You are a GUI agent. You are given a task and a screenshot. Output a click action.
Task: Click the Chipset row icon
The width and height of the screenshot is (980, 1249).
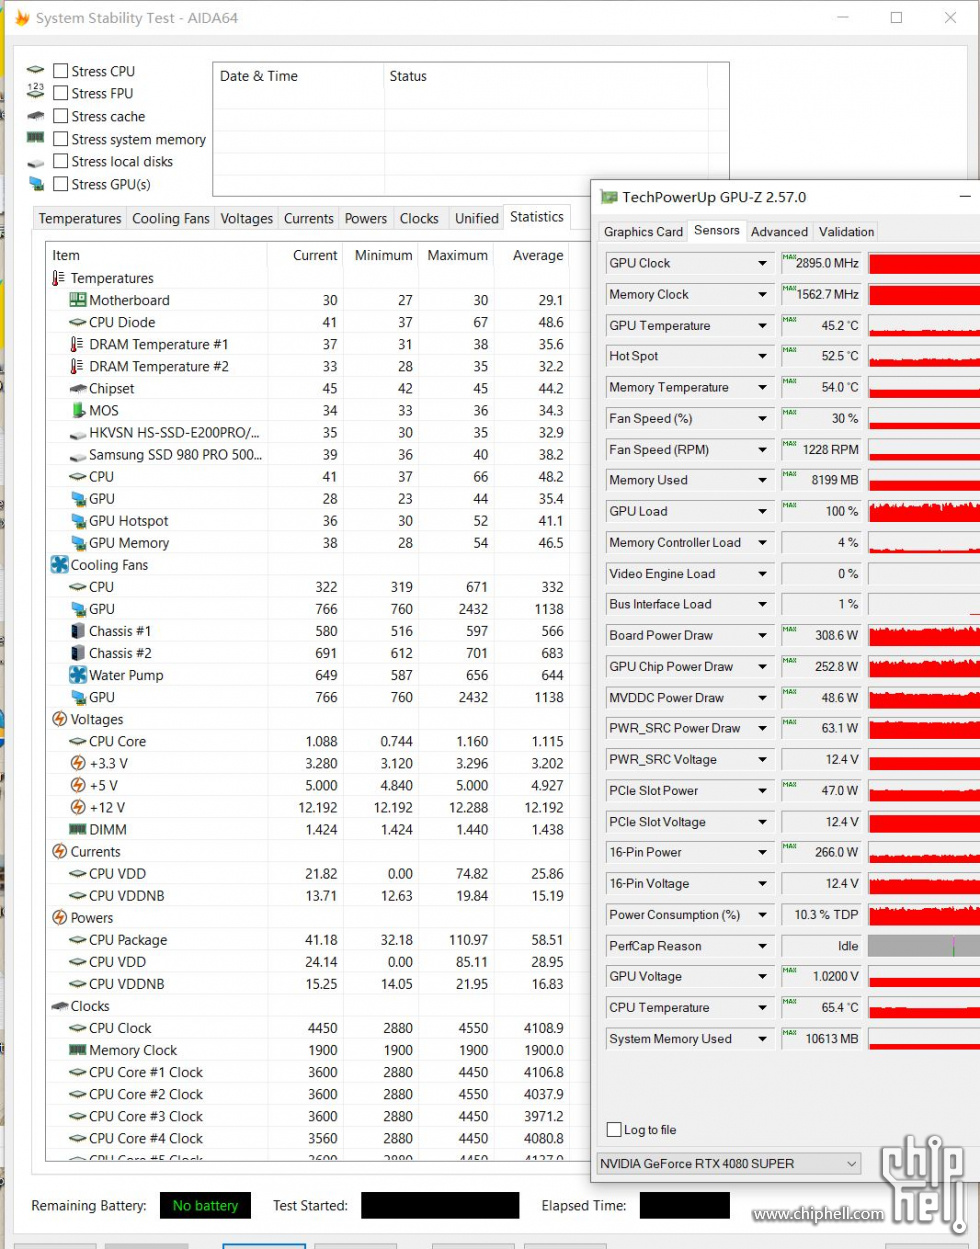click(x=78, y=388)
